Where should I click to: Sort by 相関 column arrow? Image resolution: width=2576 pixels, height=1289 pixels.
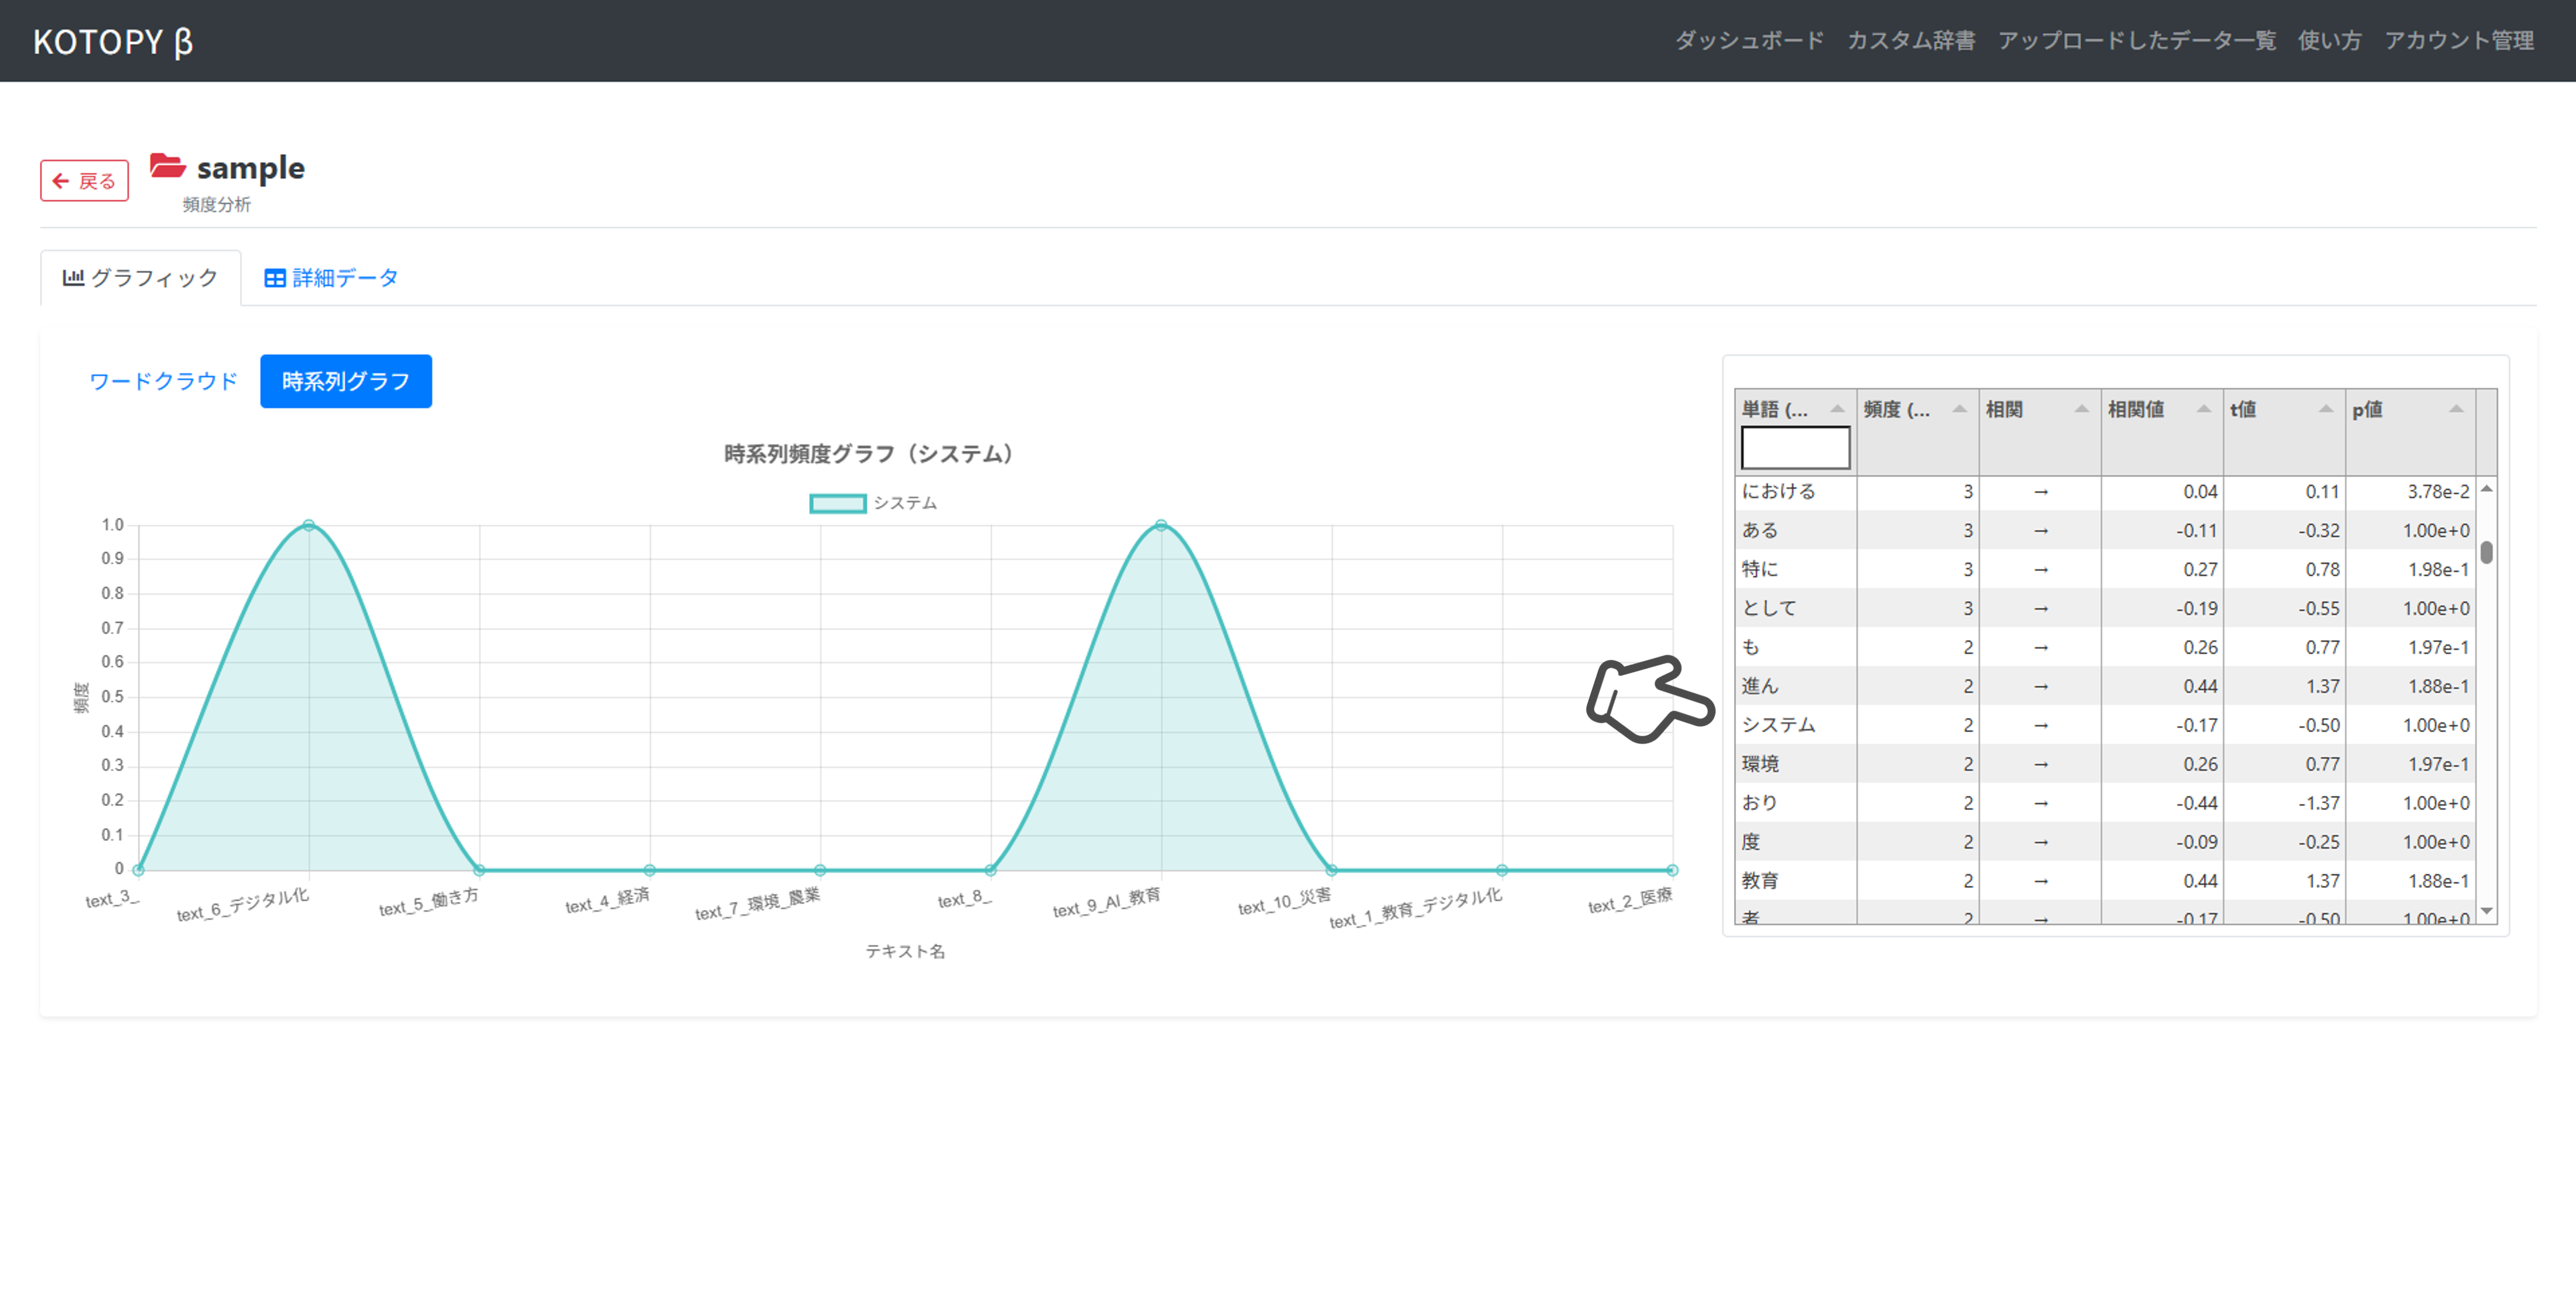(2081, 408)
